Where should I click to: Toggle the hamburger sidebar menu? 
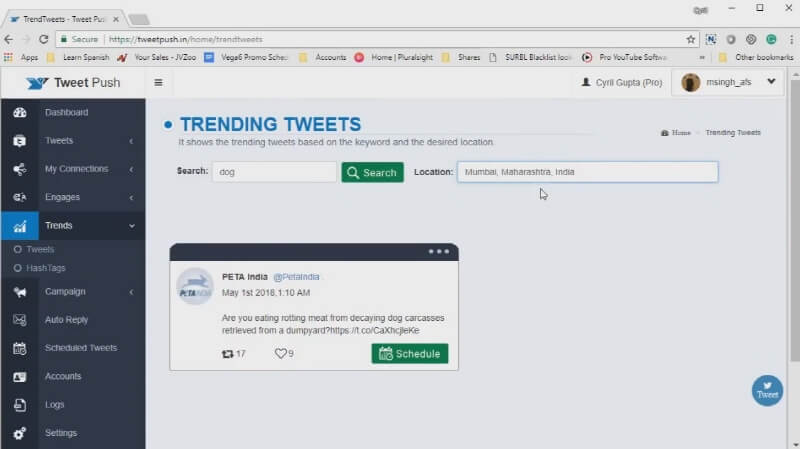(158, 83)
